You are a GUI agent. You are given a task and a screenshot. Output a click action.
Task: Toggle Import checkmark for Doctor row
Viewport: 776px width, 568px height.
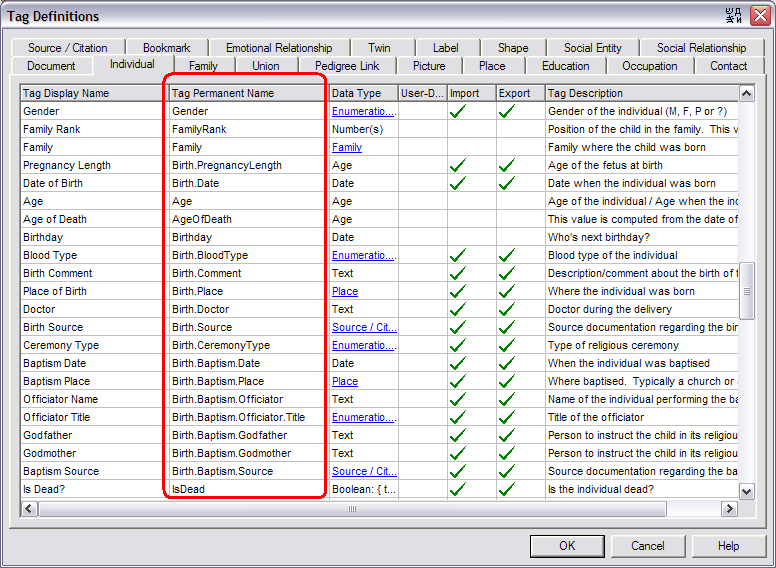[458, 309]
